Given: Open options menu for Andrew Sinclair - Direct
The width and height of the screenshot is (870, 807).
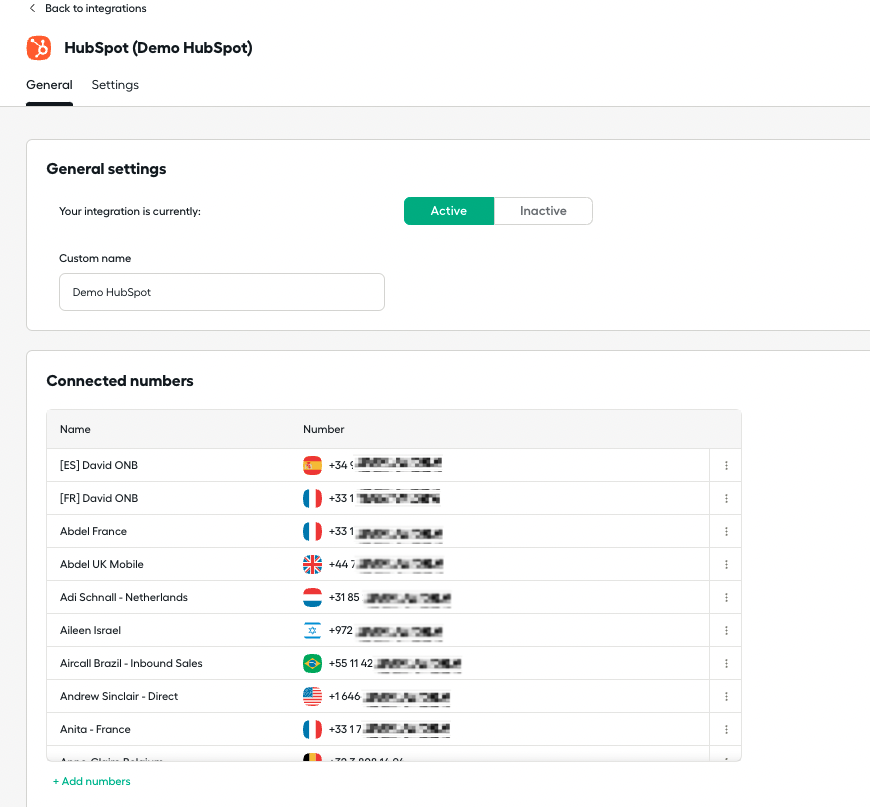Looking at the screenshot, I should point(726,696).
